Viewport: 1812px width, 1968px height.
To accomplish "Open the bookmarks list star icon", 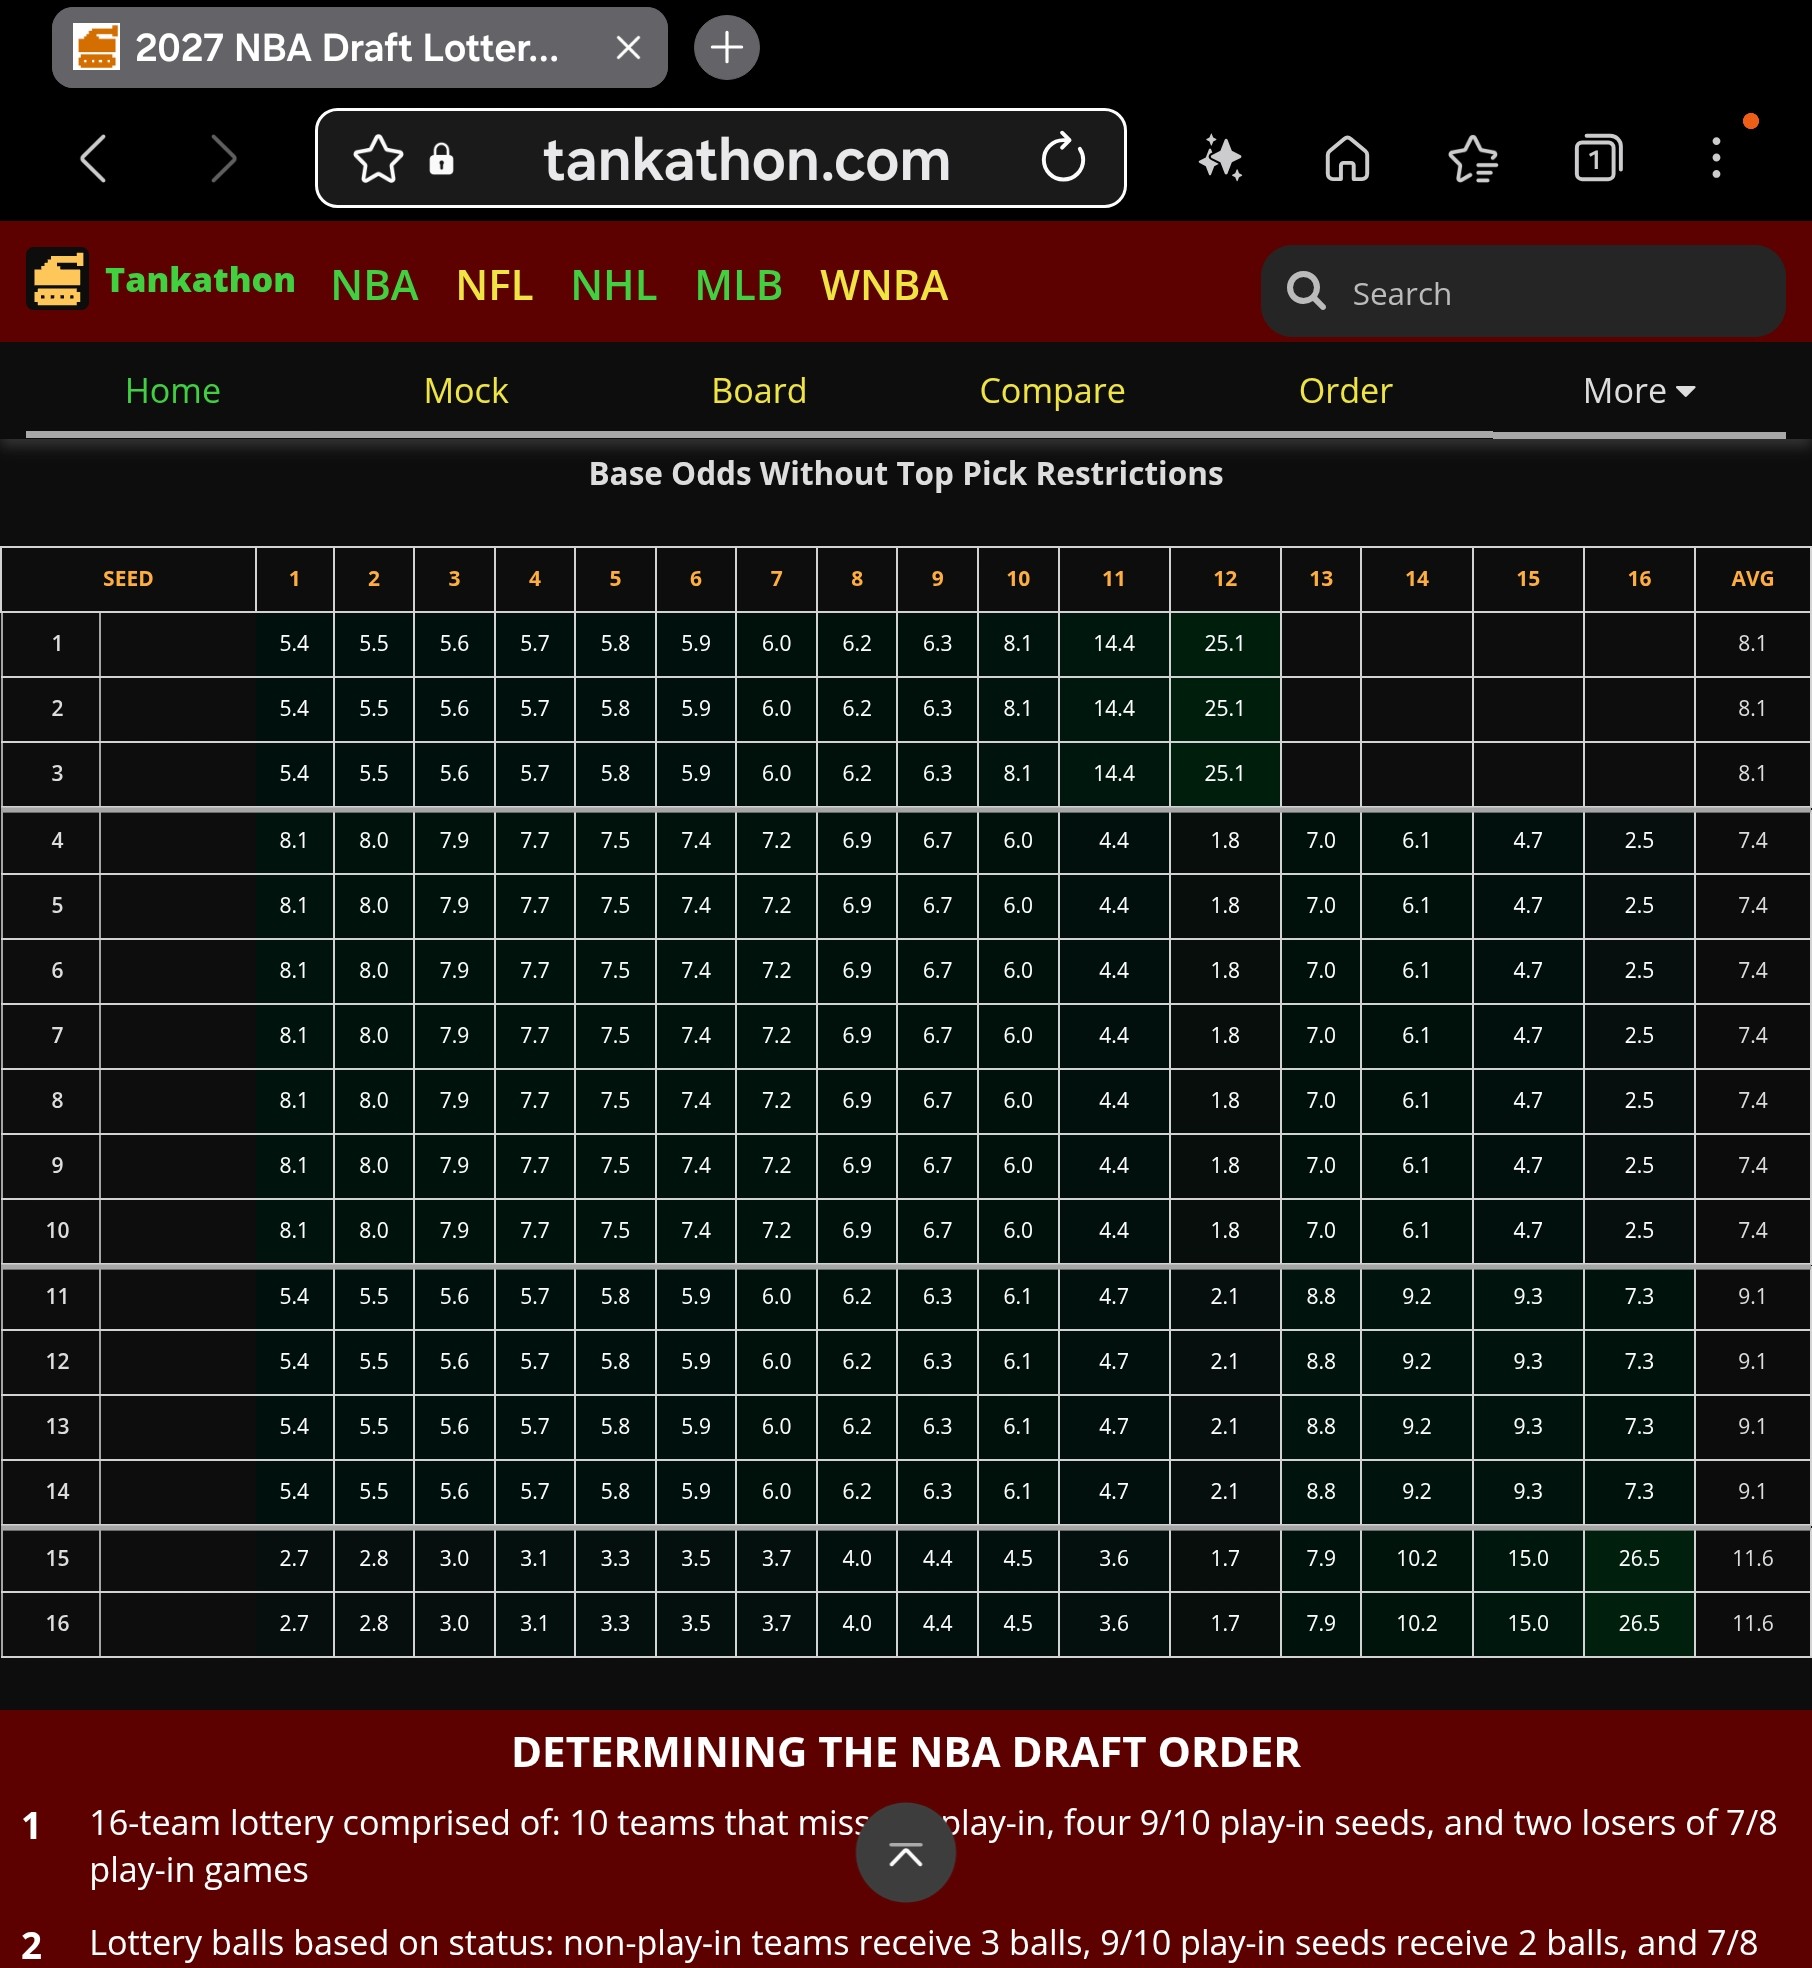I will tap(1473, 159).
